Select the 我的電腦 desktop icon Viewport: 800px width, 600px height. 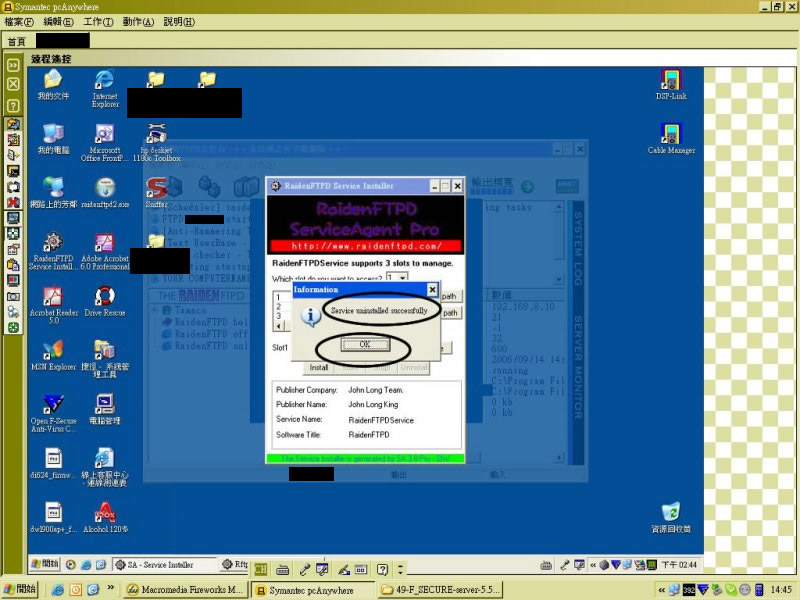(53, 139)
